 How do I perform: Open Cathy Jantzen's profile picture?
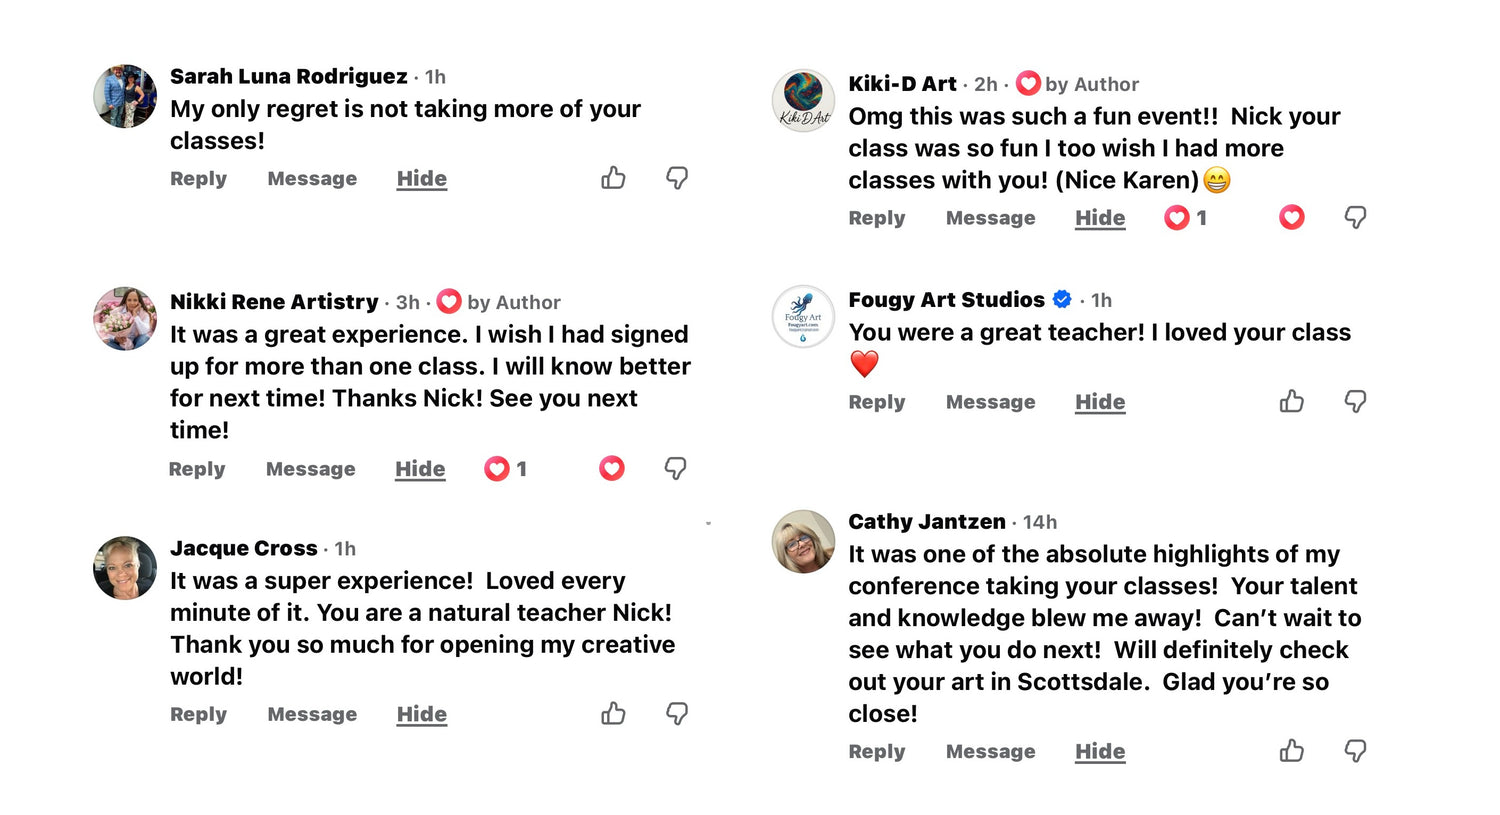click(x=803, y=541)
